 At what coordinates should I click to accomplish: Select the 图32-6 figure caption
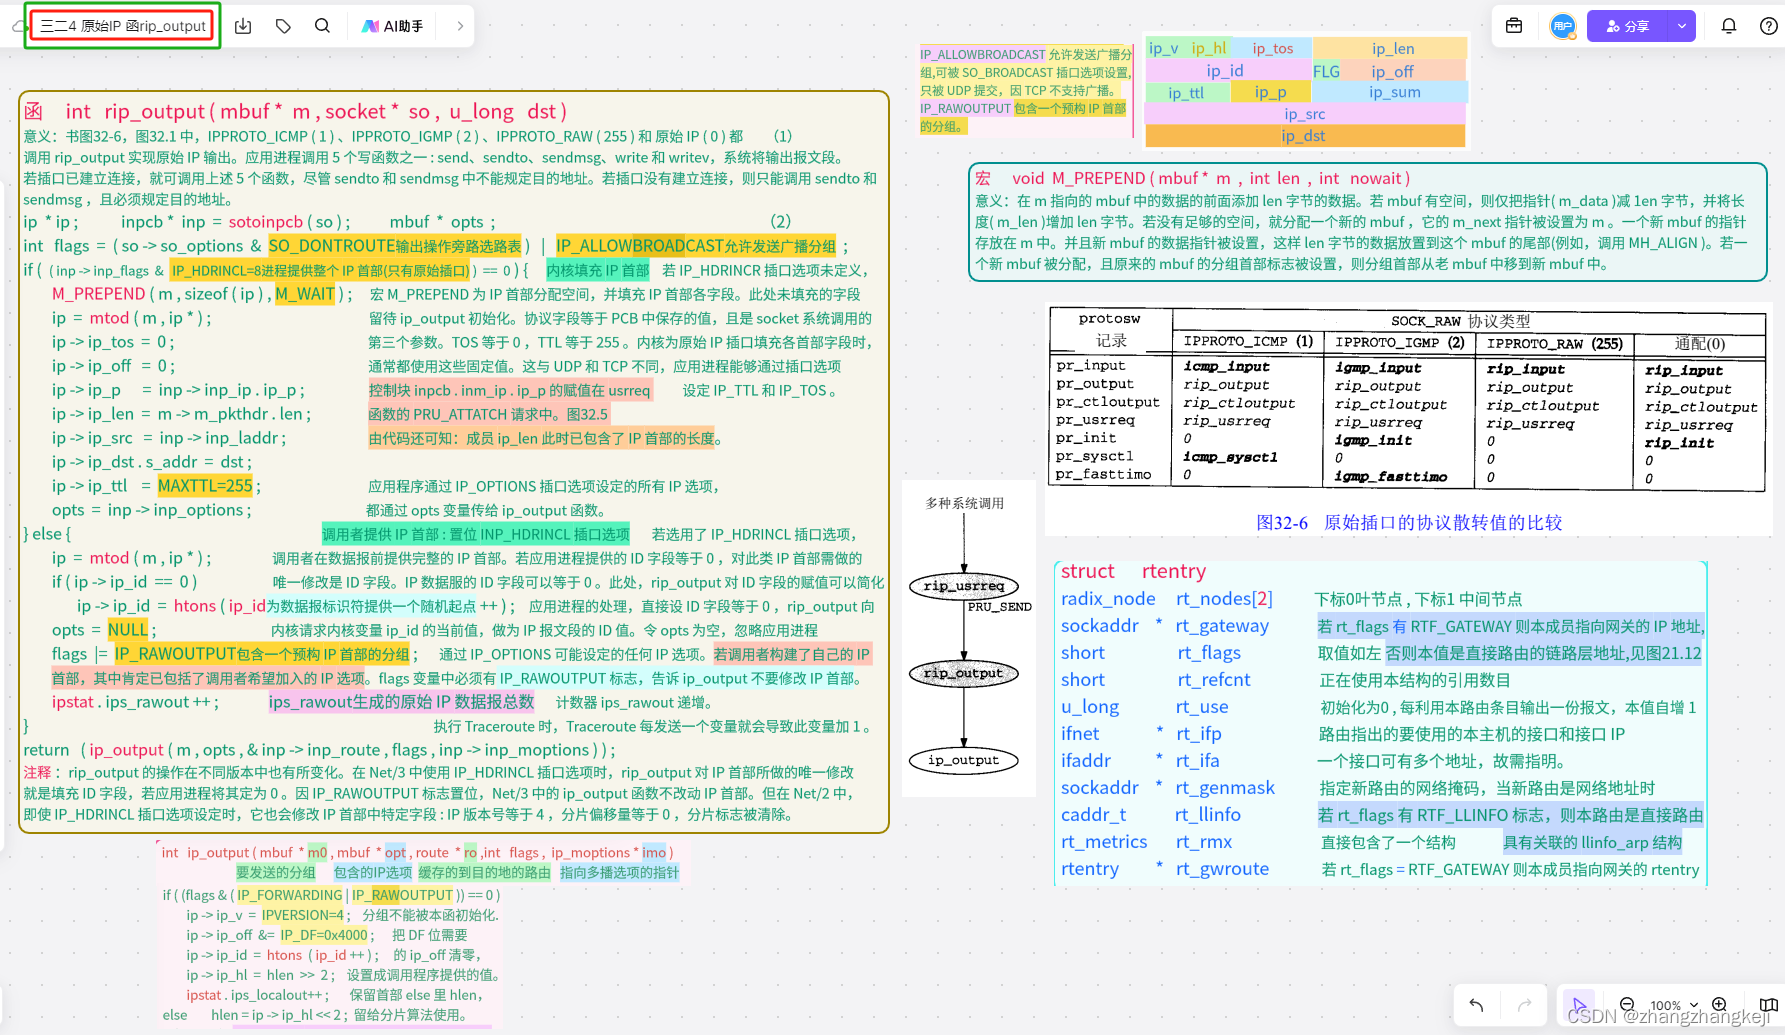1409,523
